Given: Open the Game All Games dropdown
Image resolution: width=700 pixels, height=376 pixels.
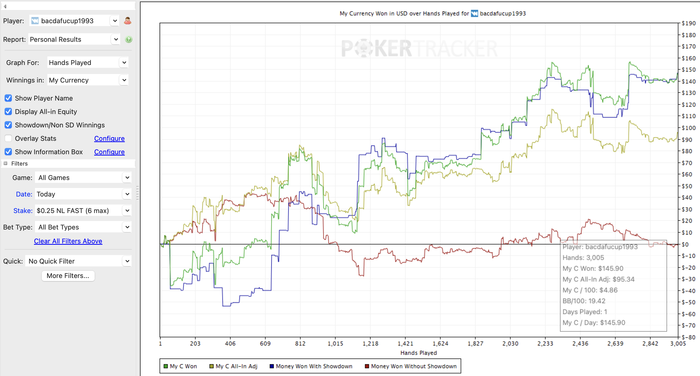Looking at the screenshot, I should click(83, 177).
